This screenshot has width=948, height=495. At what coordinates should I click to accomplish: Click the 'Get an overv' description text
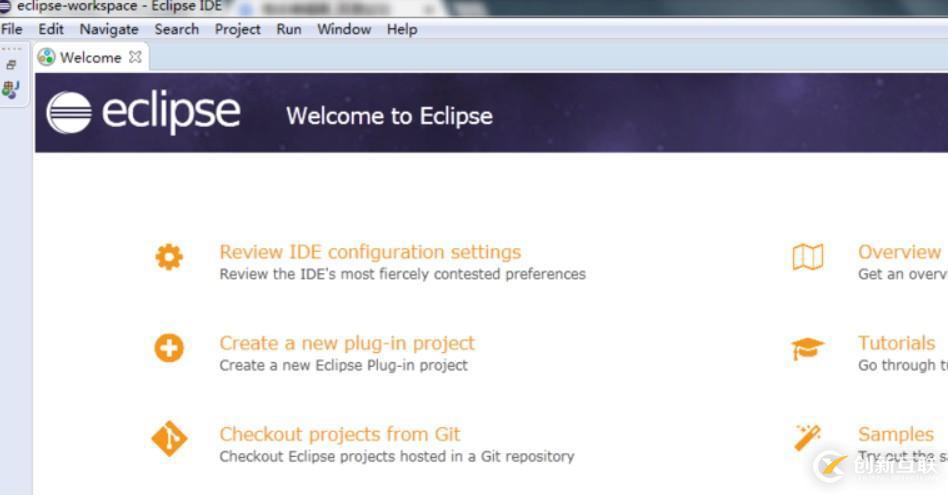pyautogui.click(x=903, y=274)
